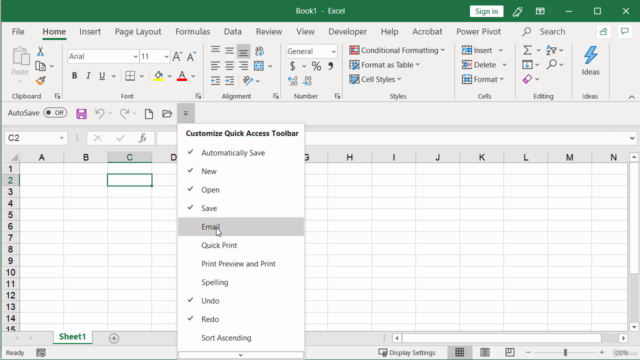Open the Arial font name dropdown

pos(135,56)
